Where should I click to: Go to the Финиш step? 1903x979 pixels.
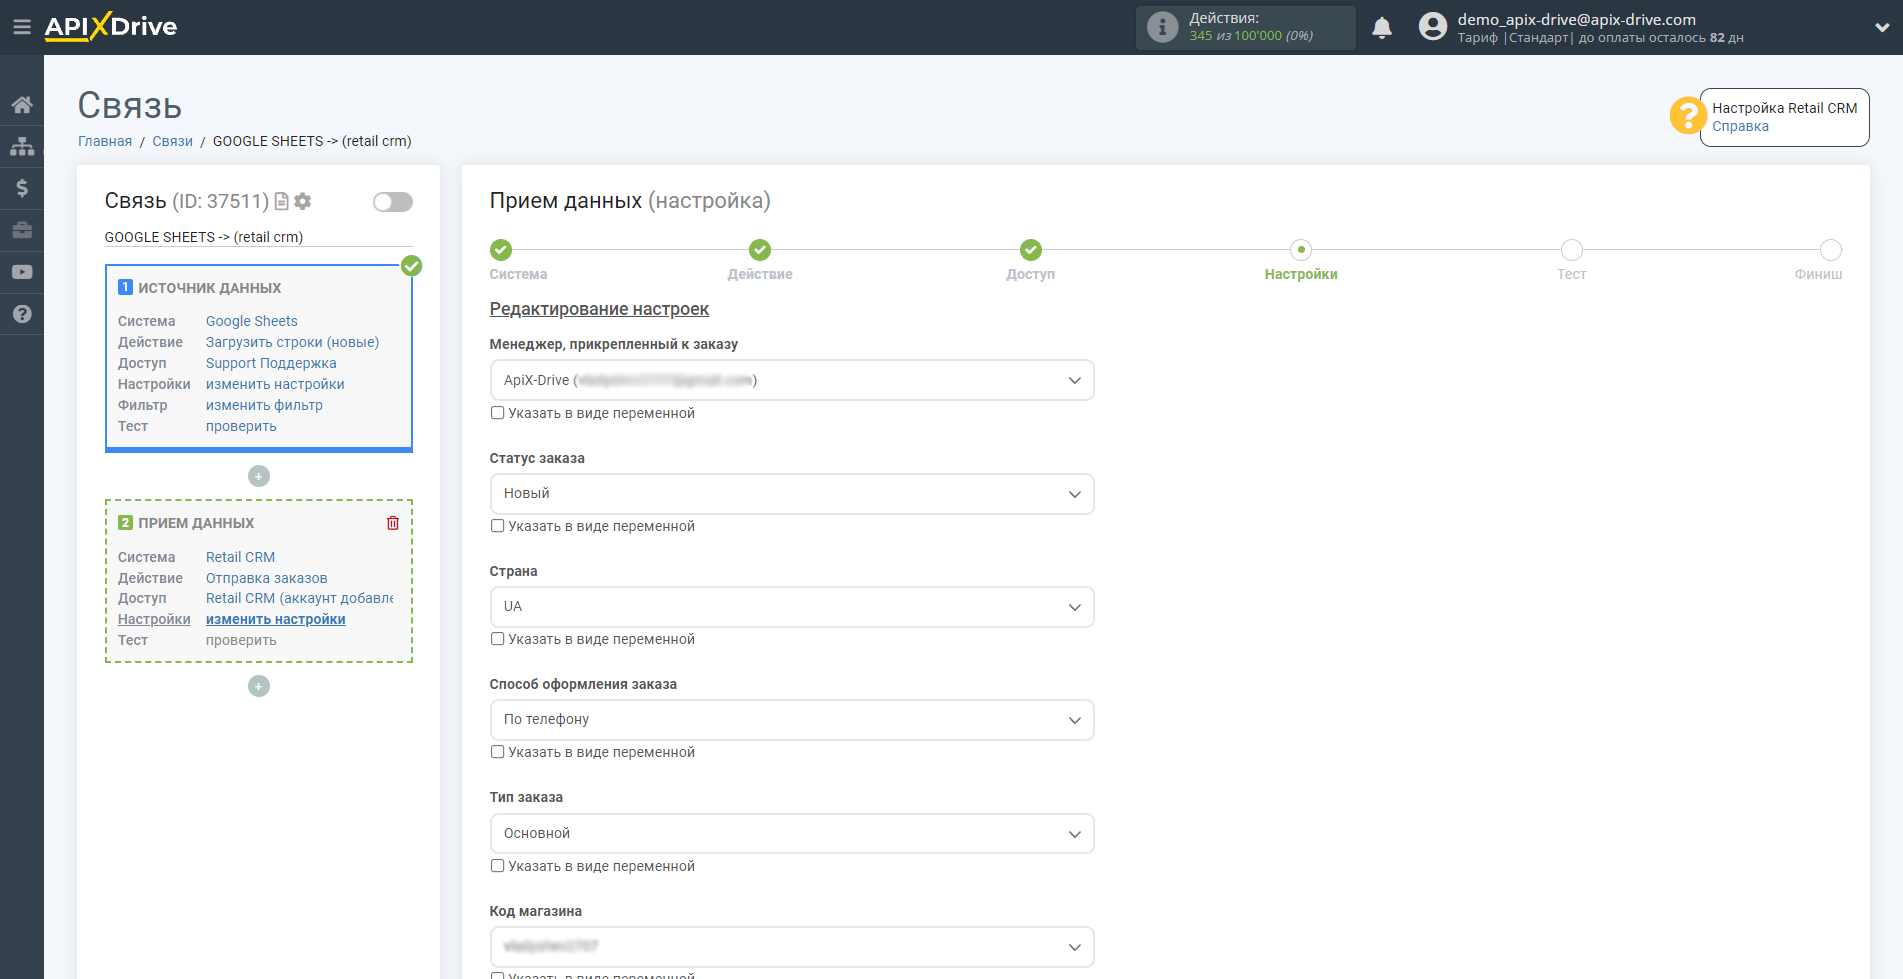click(1831, 250)
